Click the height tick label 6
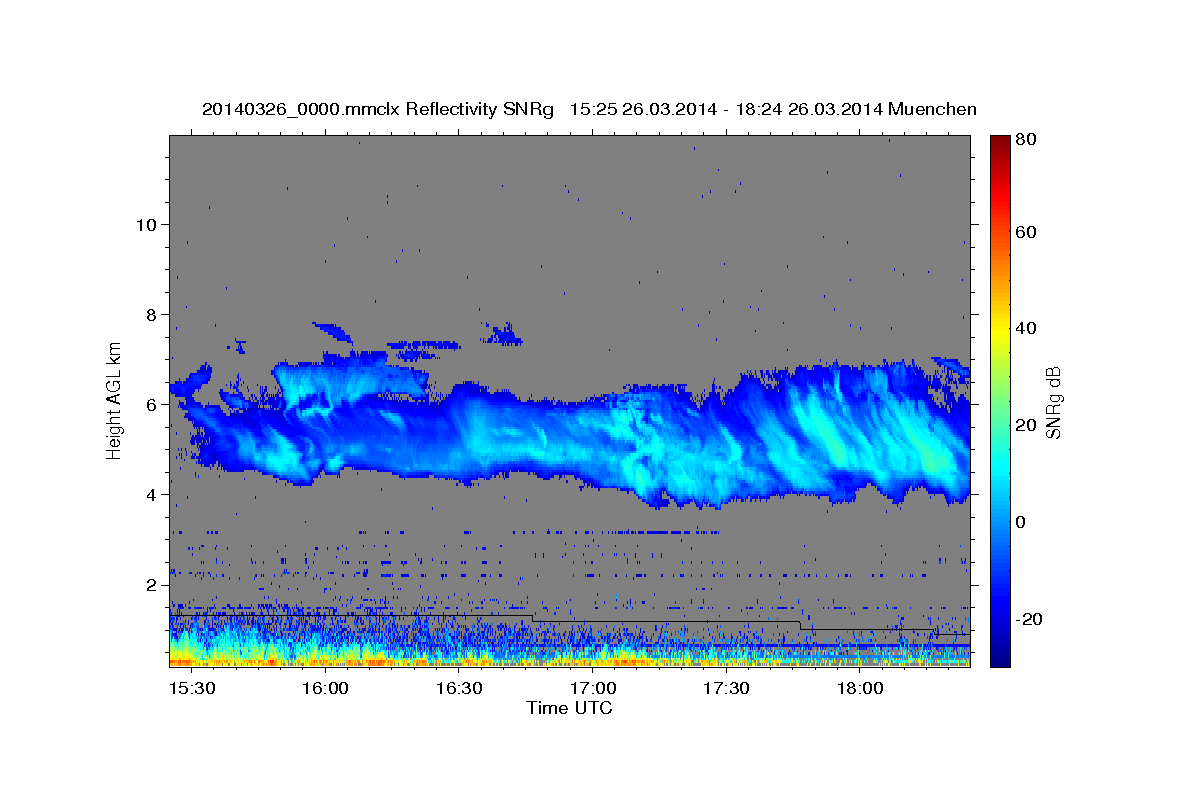Image resolution: width=1200 pixels, height=800 pixels. 151,404
